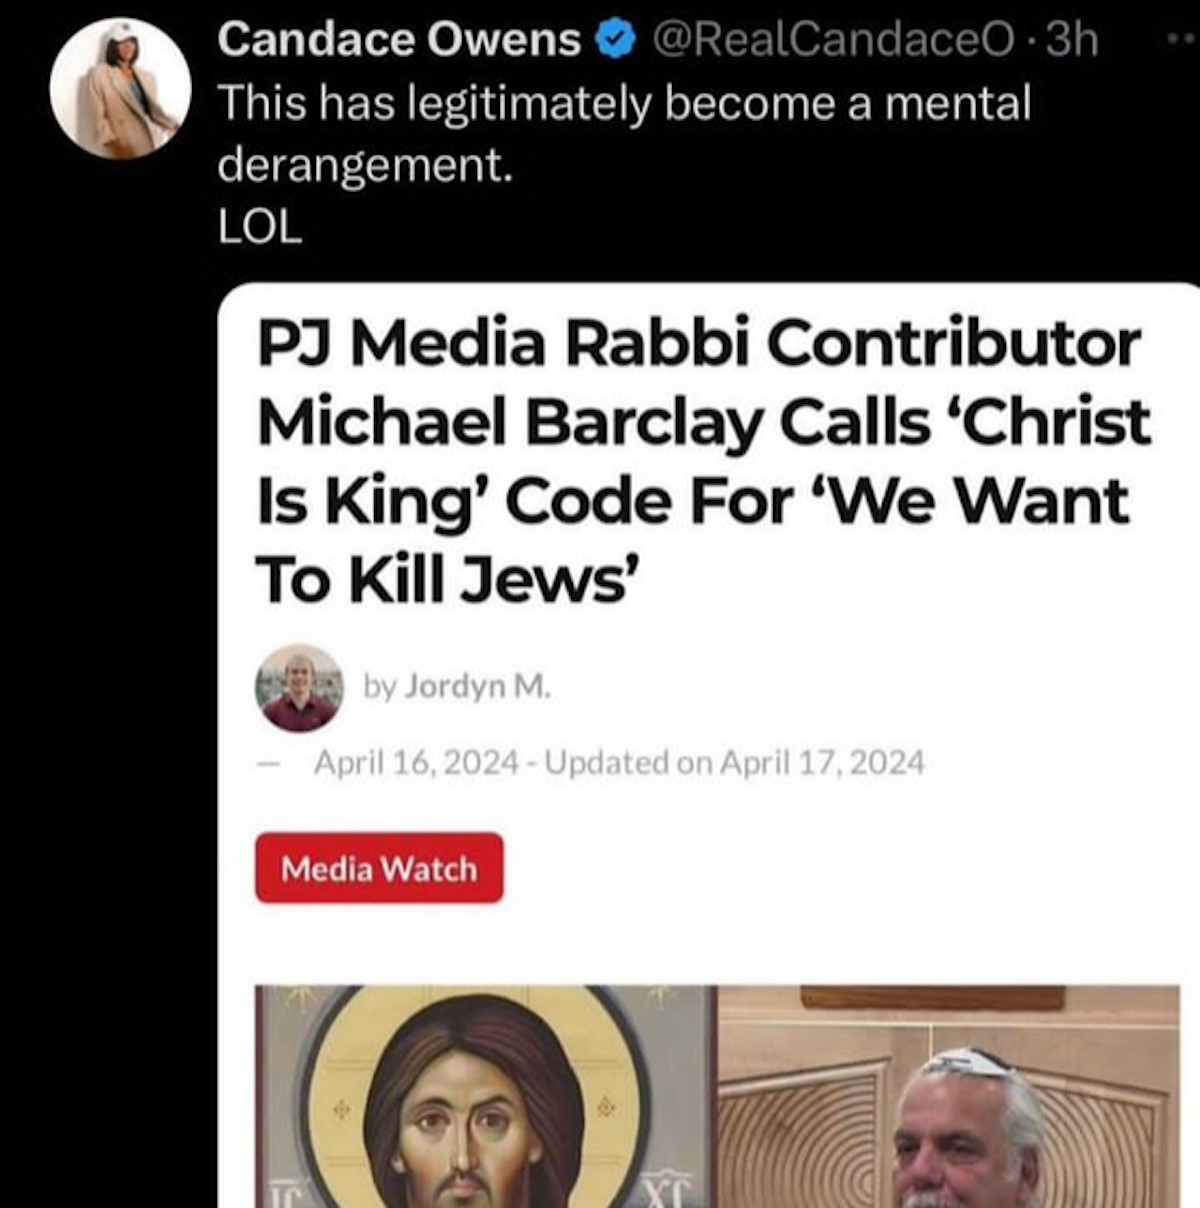Click the dash before the article date
Viewport: 1200px width, 1208px height.
click(266, 764)
